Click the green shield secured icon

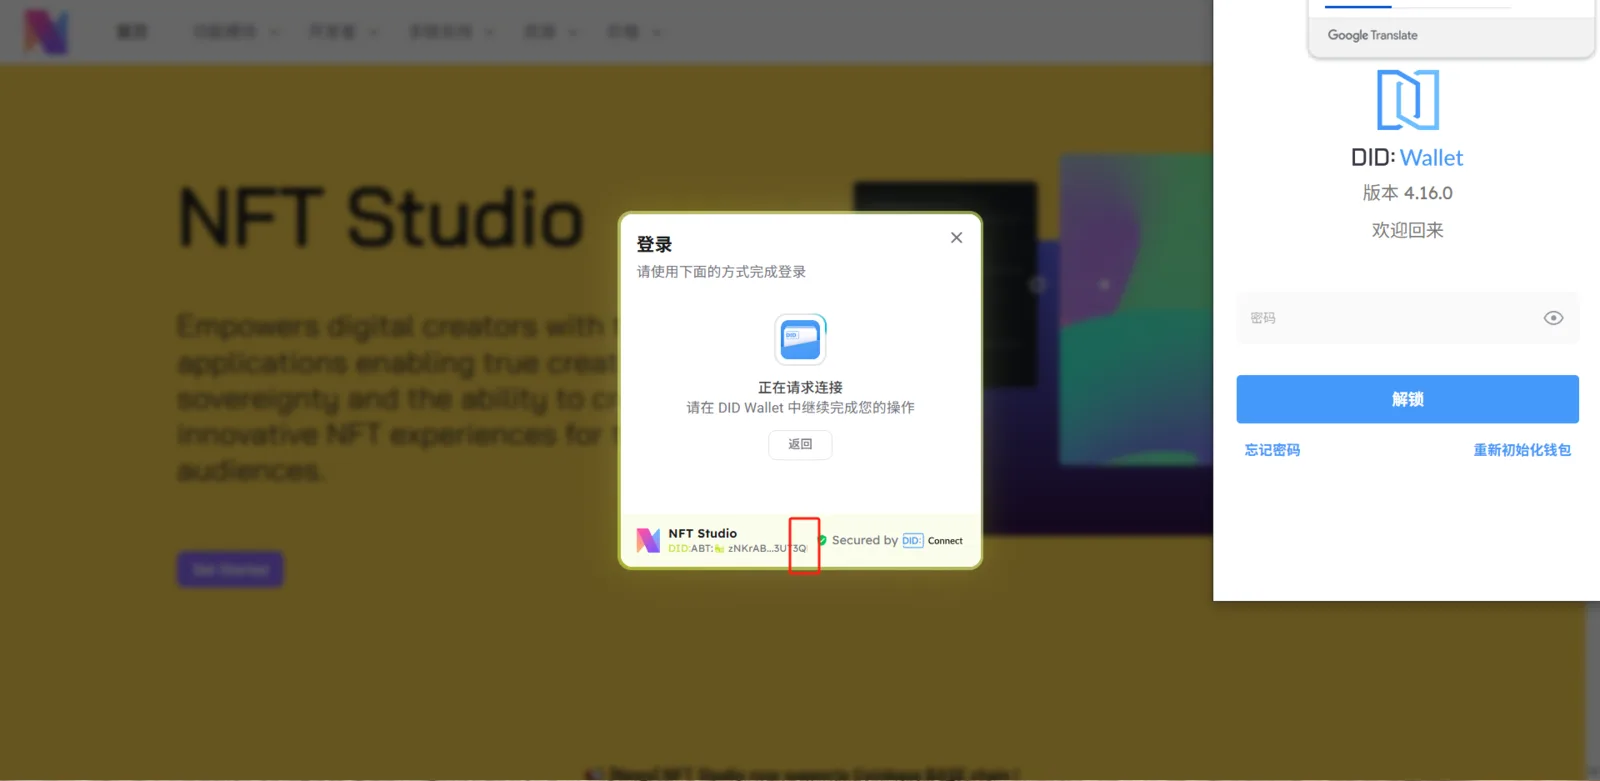(x=822, y=540)
